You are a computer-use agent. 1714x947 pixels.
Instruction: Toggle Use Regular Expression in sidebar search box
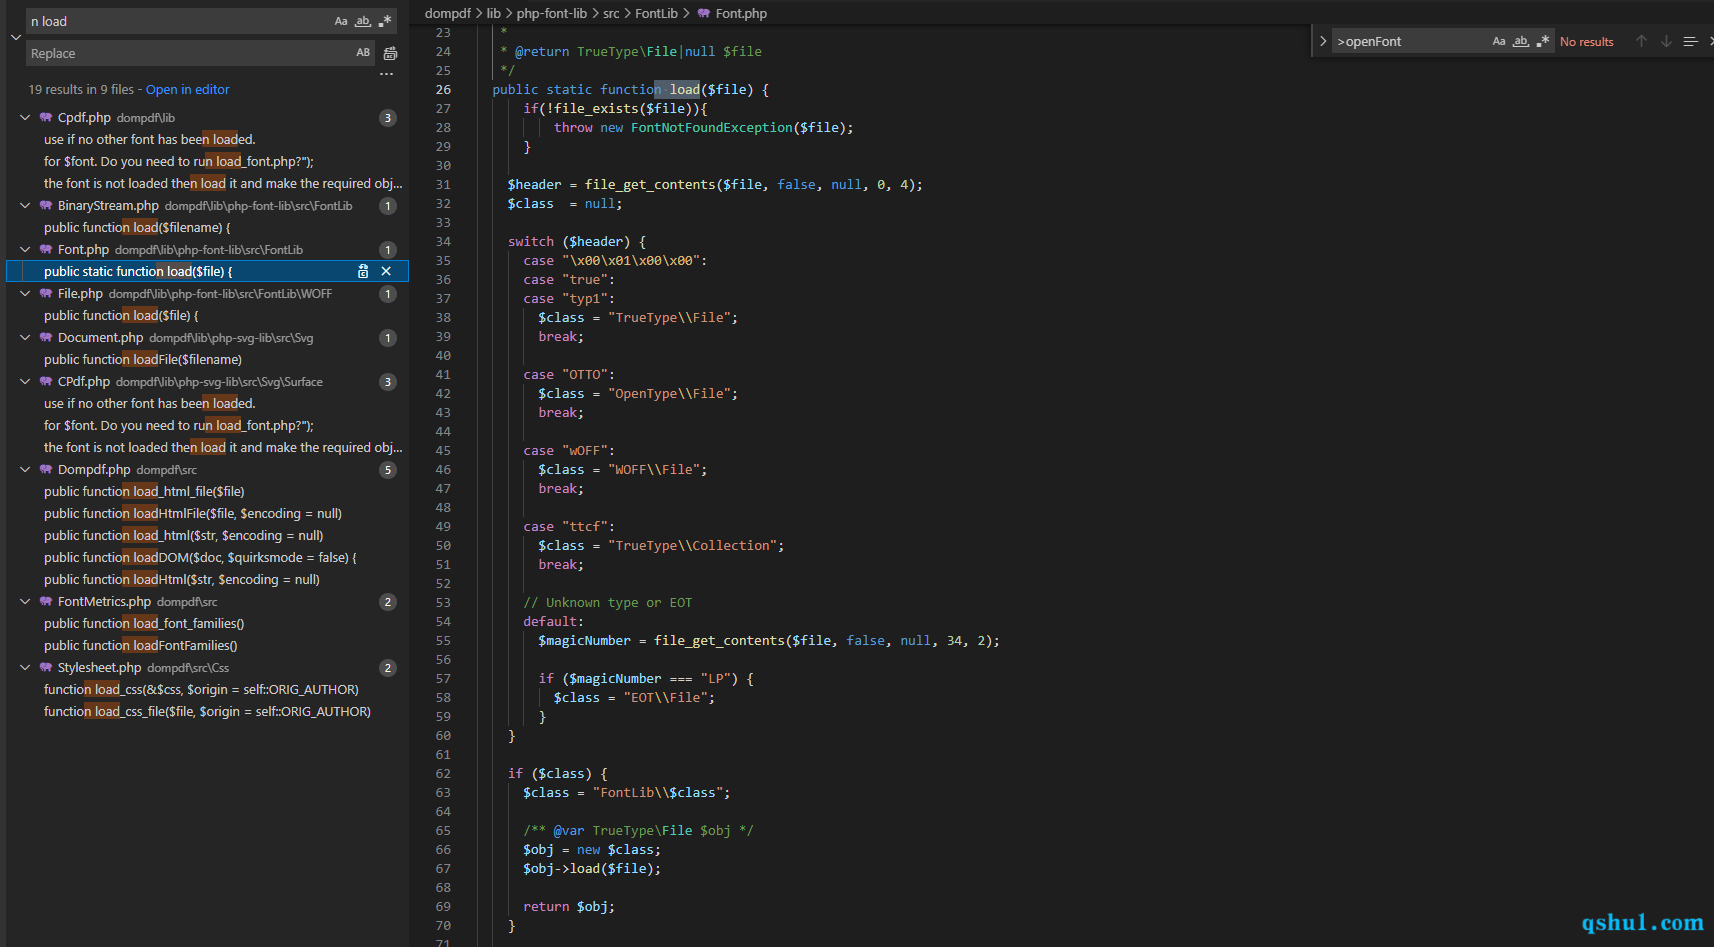pos(385,21)
